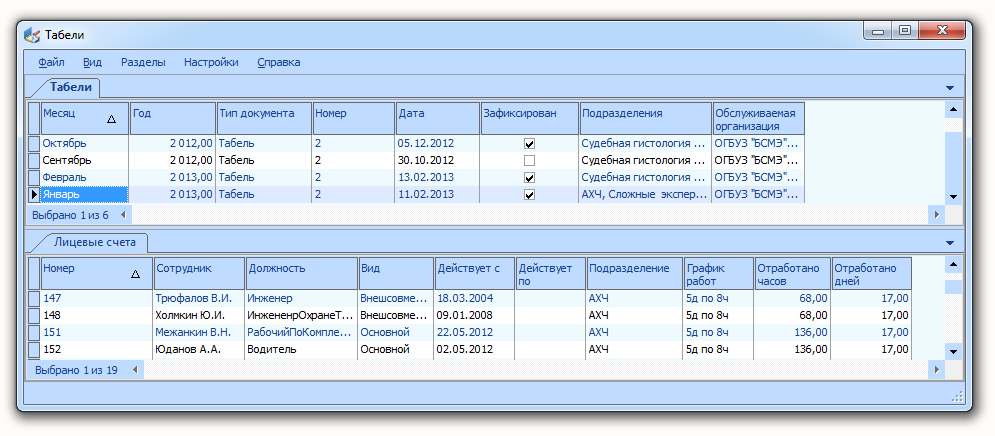995x436 pixels.
Task: Select the Февраль month cell
Action: click(85, 178)
